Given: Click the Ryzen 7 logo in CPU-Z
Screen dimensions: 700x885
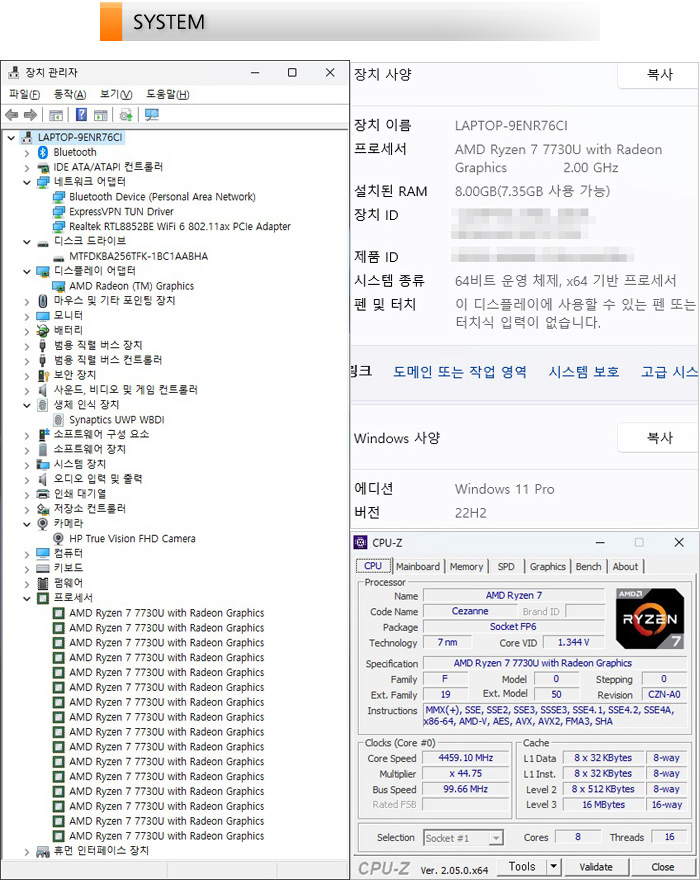Looking at the screenshot, I should click(x=650, y=618).
